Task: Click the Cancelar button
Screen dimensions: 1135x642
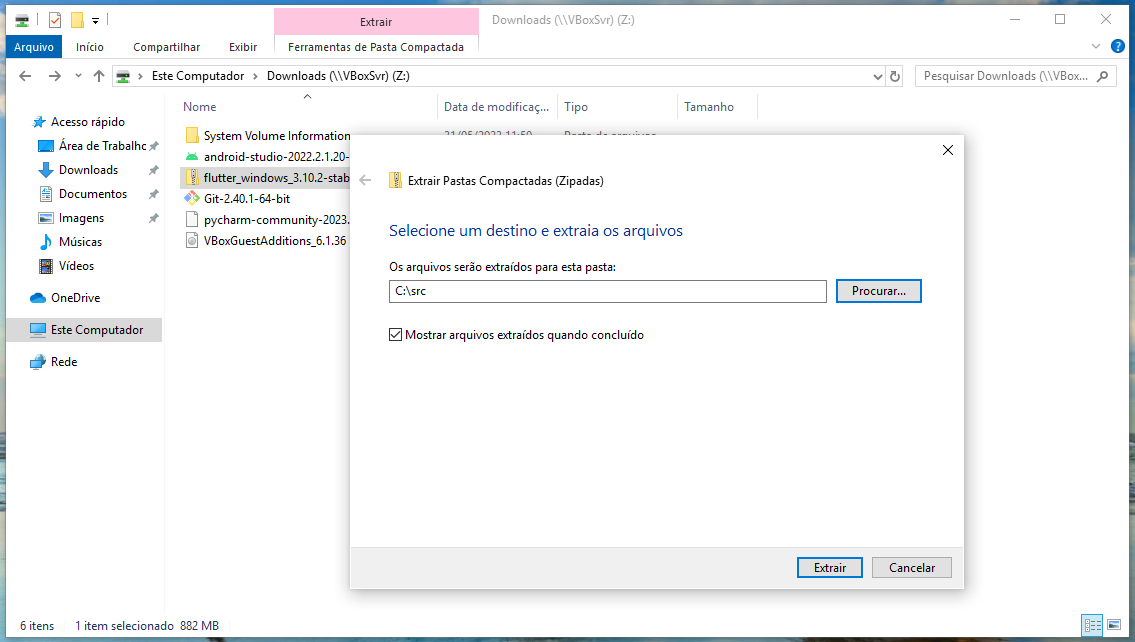Action: click(911, 567)
